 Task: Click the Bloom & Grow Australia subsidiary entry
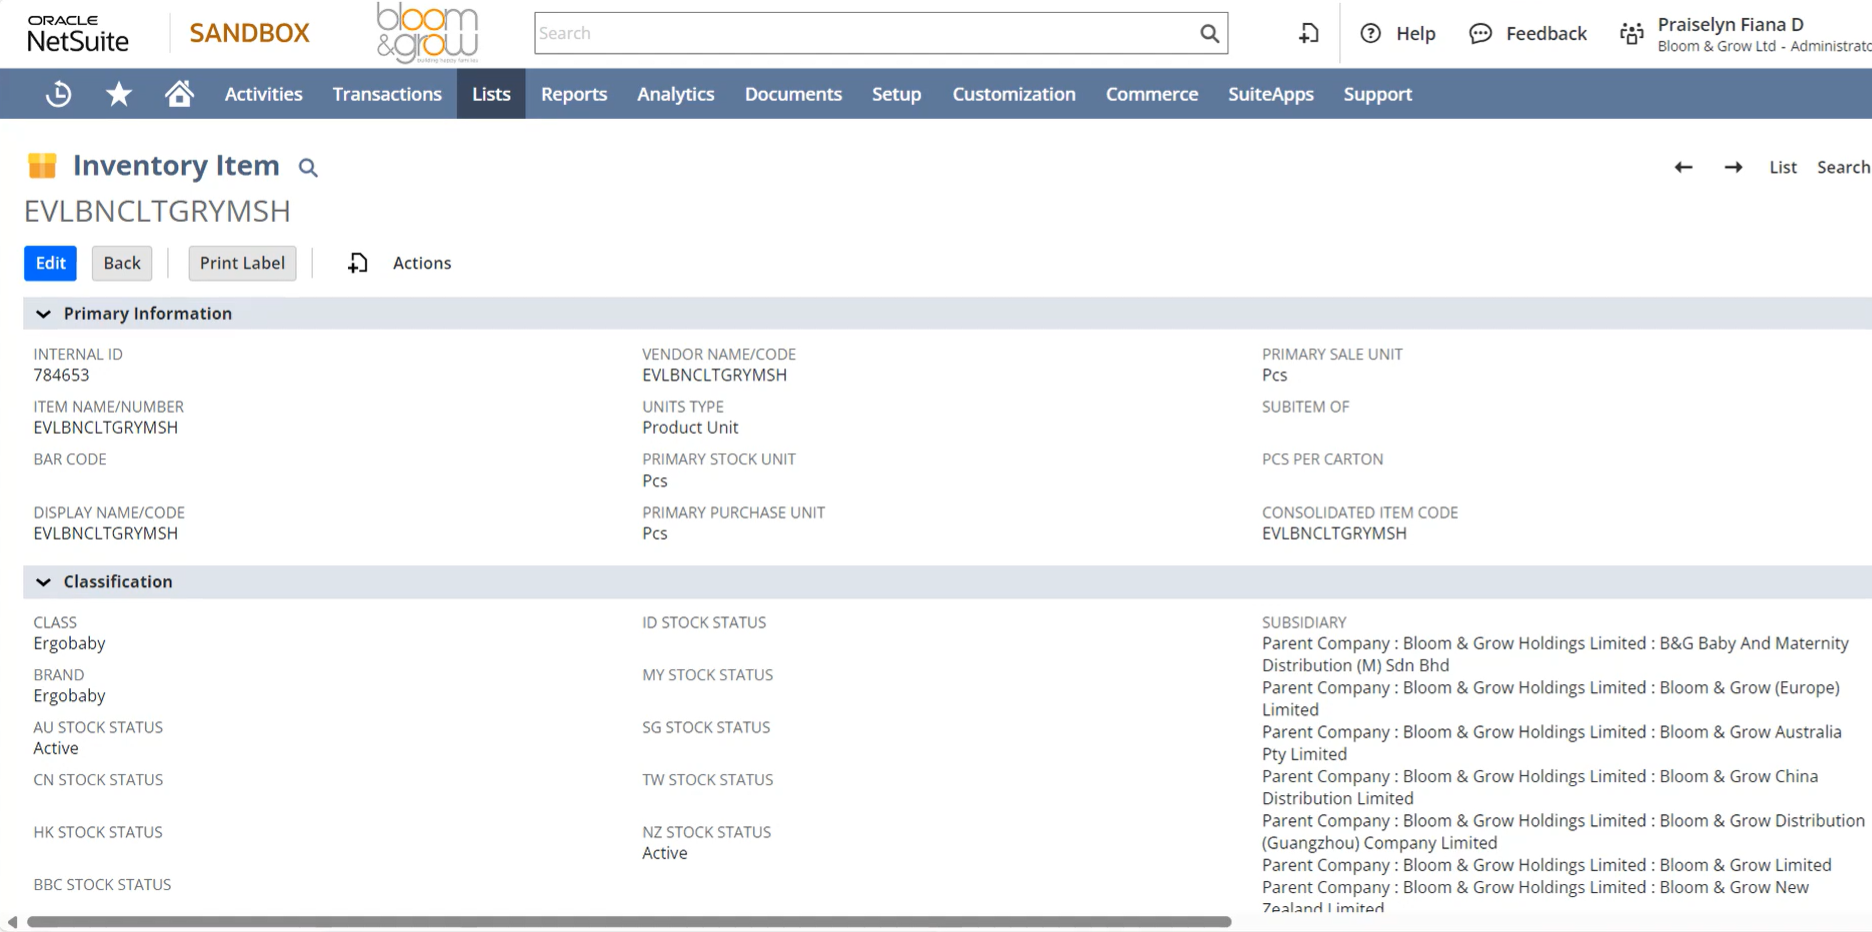(x=1552, y=743)
